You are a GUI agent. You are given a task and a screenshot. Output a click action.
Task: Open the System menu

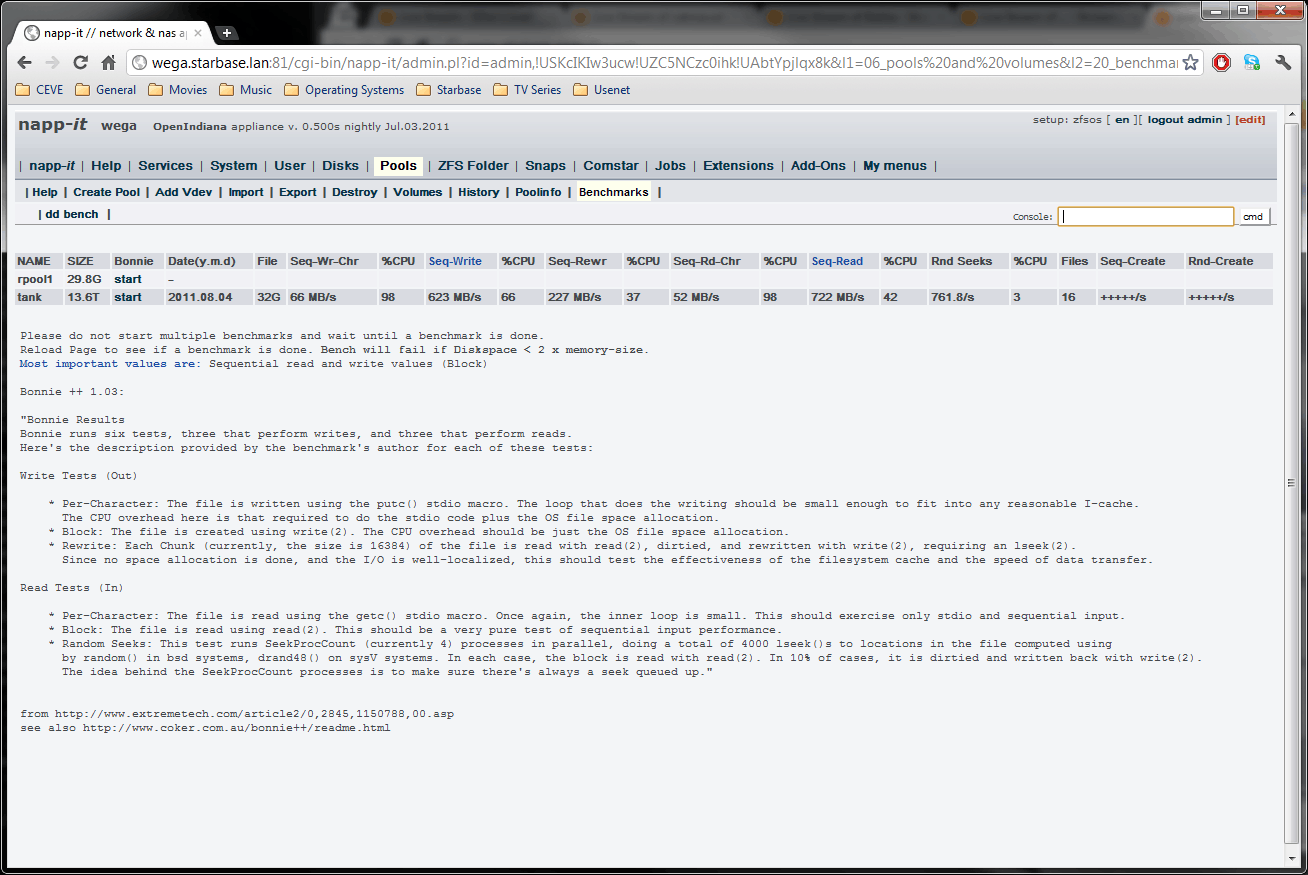coord(234,166)
